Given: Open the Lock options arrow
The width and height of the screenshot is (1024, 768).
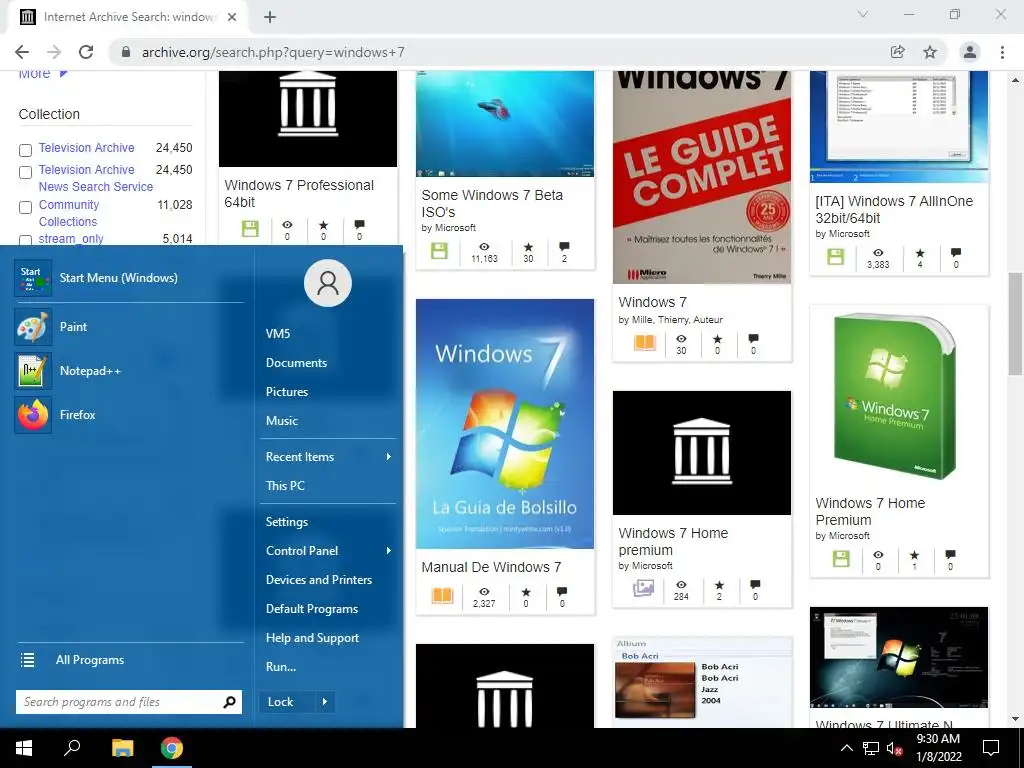Looking at the screenshot, I should [325, 702].
